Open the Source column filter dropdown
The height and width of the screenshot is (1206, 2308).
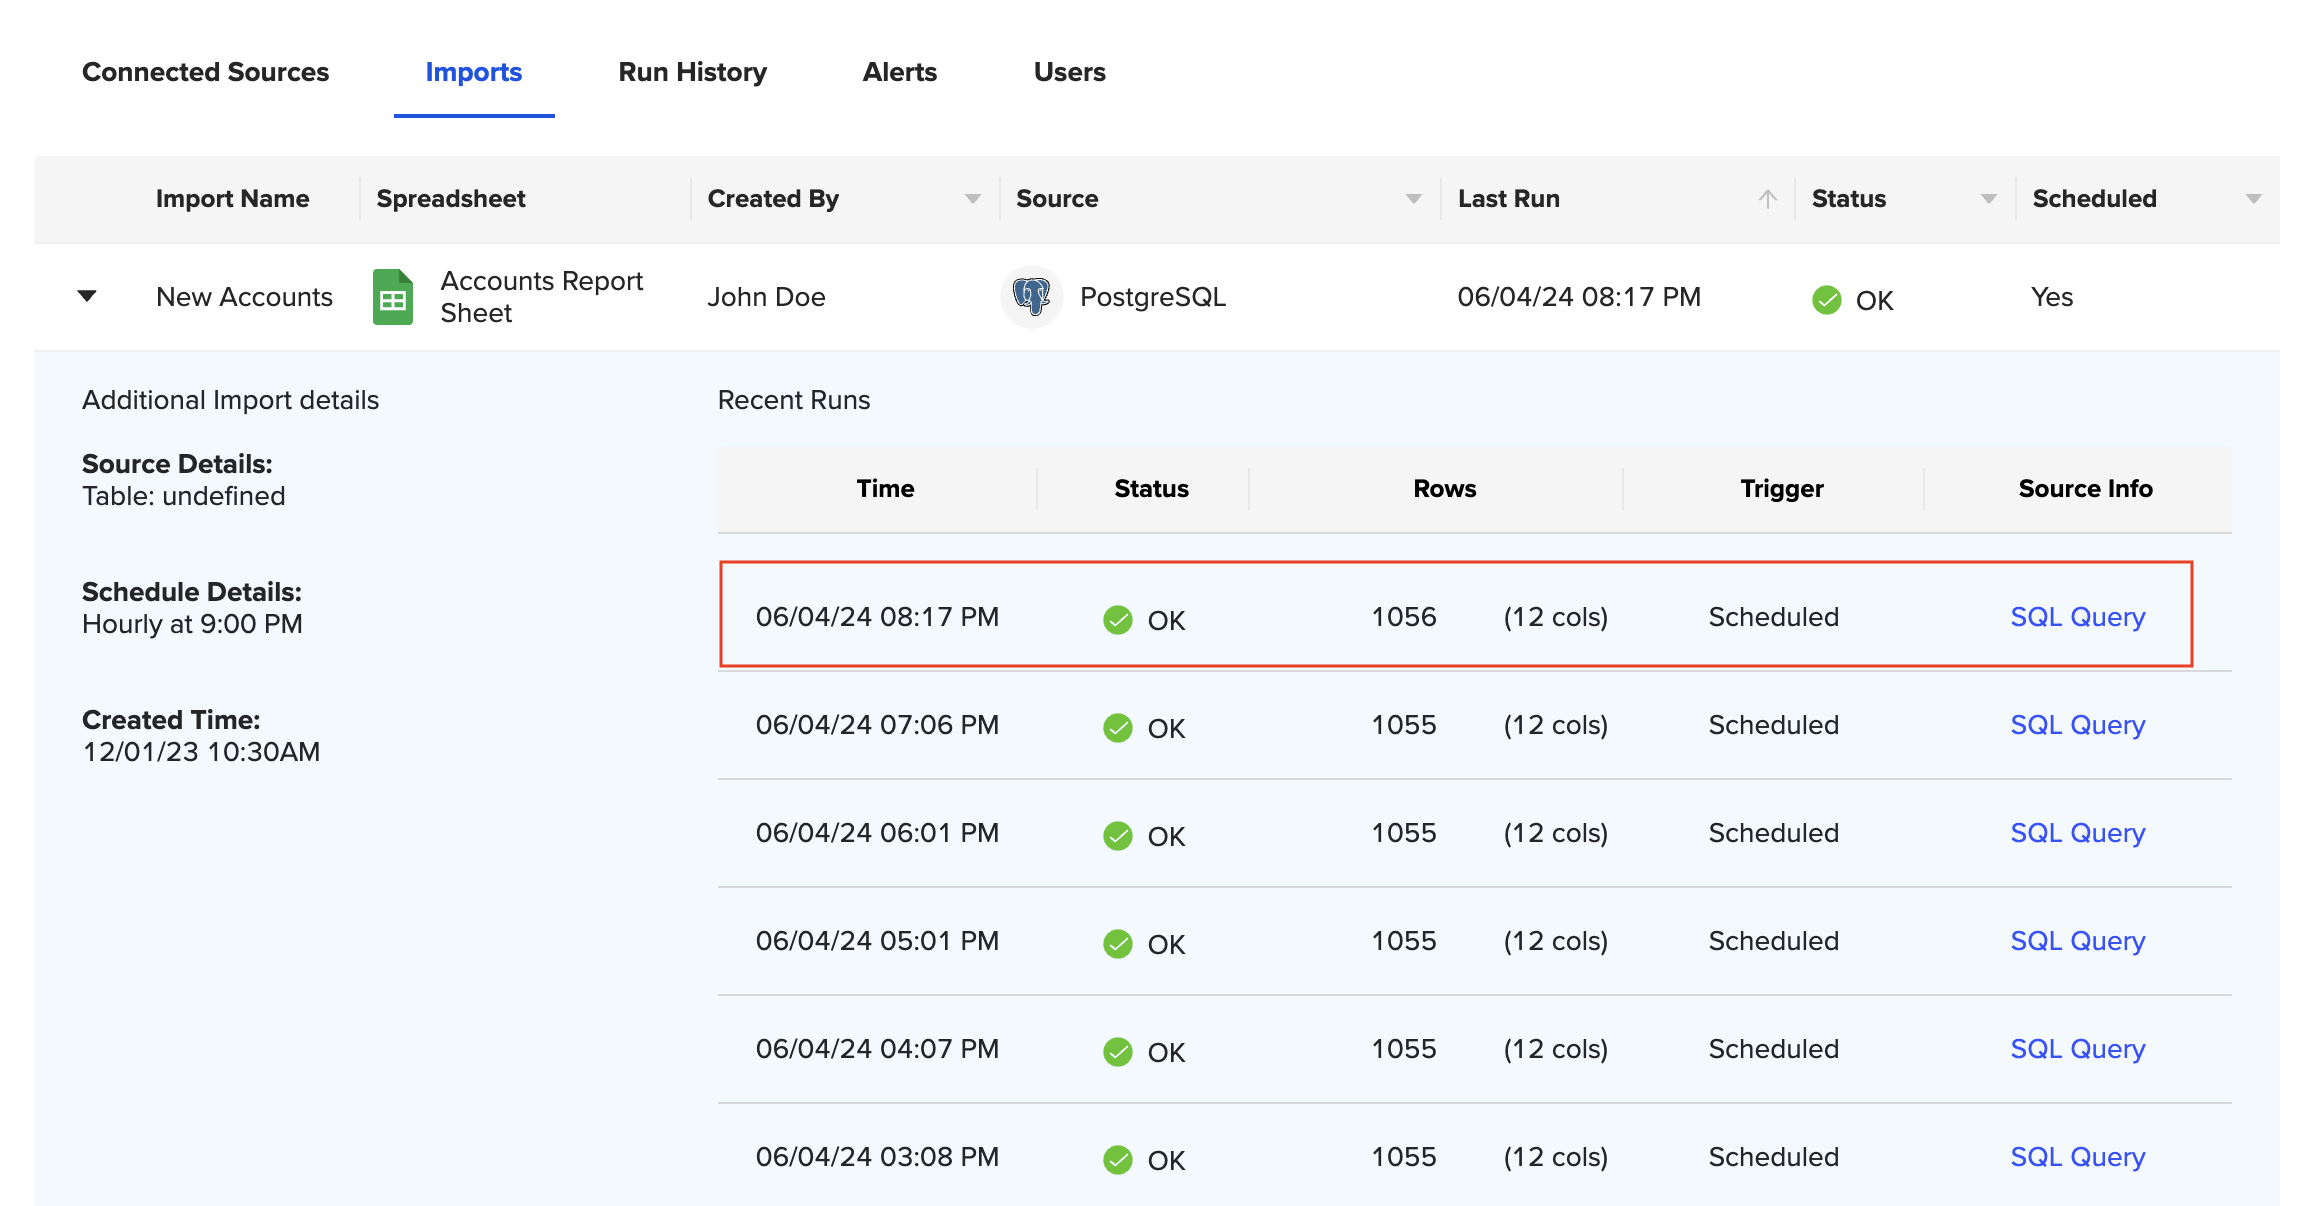1413,199
